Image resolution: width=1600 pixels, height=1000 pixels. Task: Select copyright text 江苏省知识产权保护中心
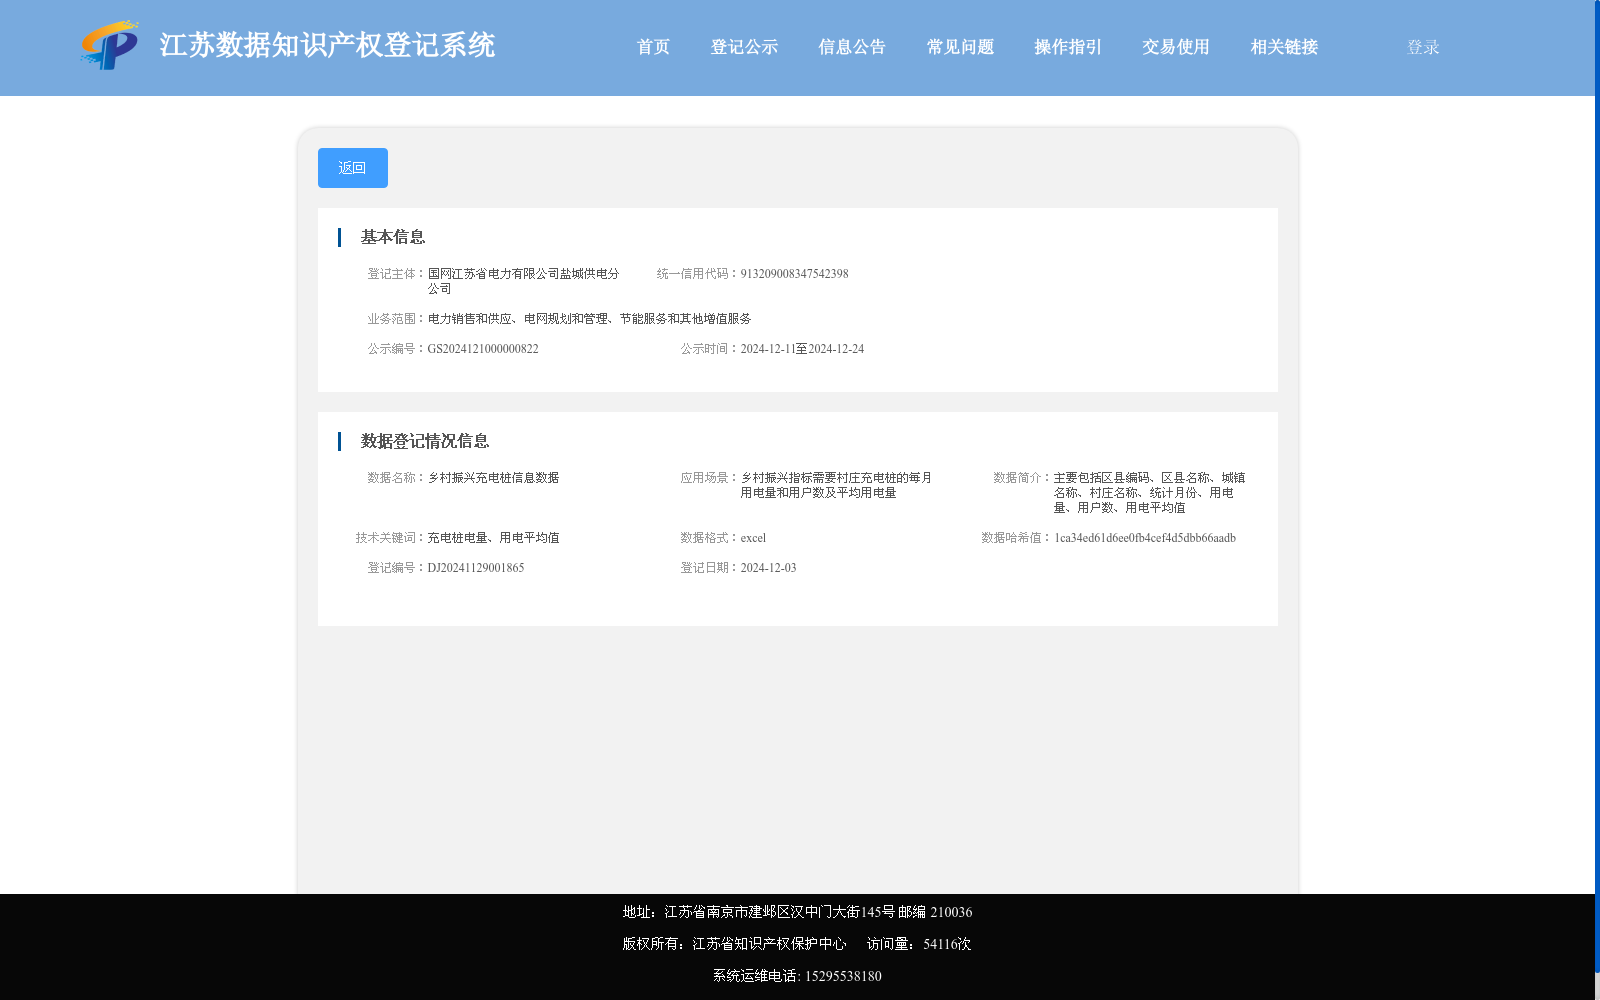tap(769, 944)
